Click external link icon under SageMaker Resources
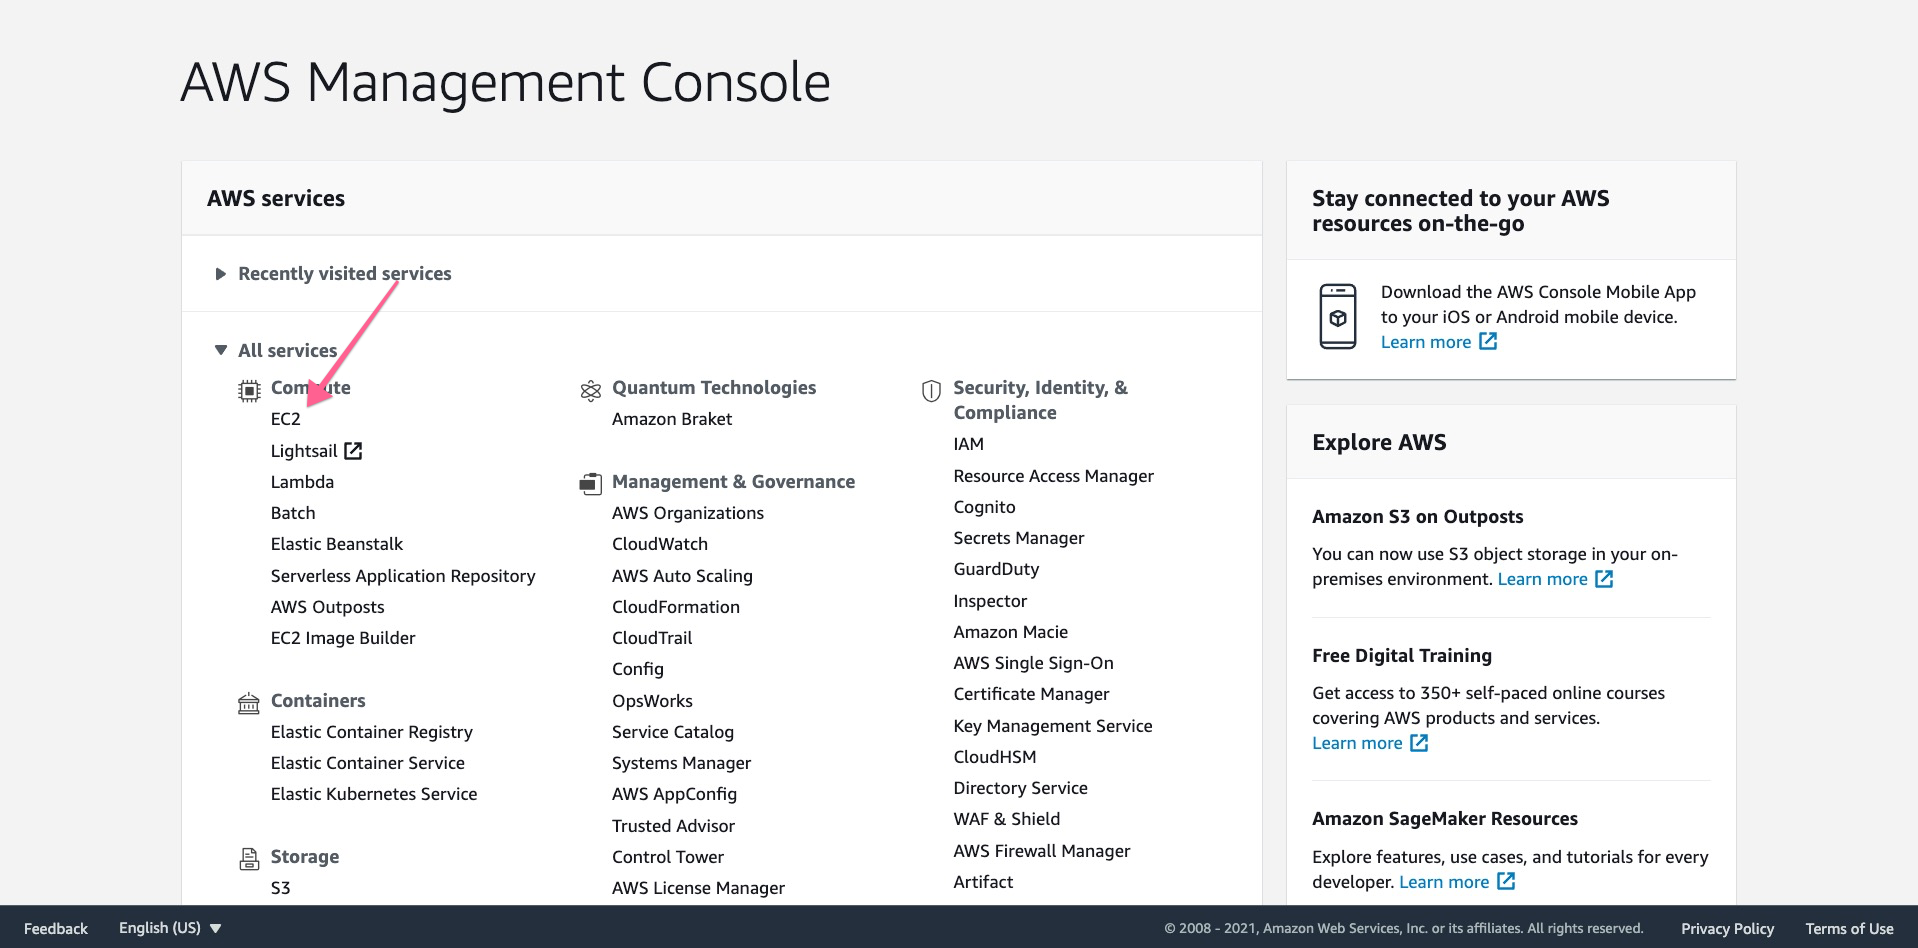 pos(1506,881)
